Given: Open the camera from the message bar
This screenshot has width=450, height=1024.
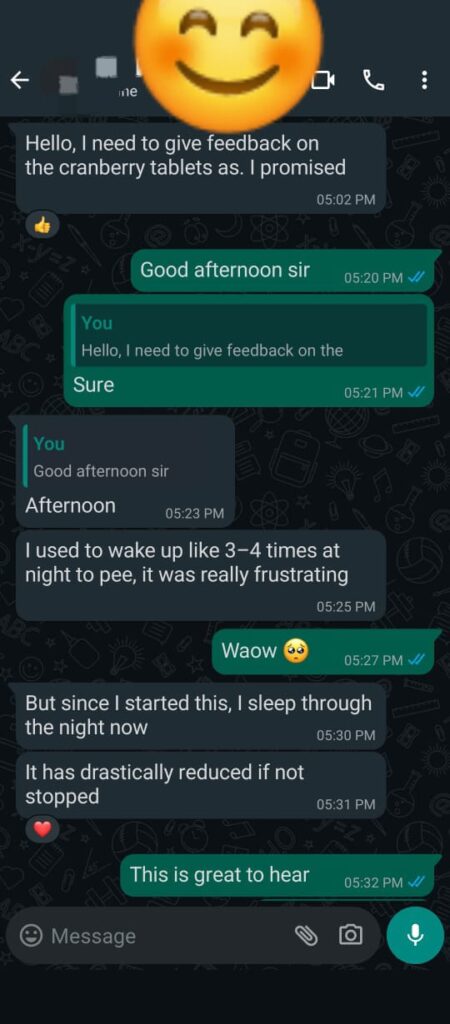Looking at the screenshot, I should tap(350, 935).
